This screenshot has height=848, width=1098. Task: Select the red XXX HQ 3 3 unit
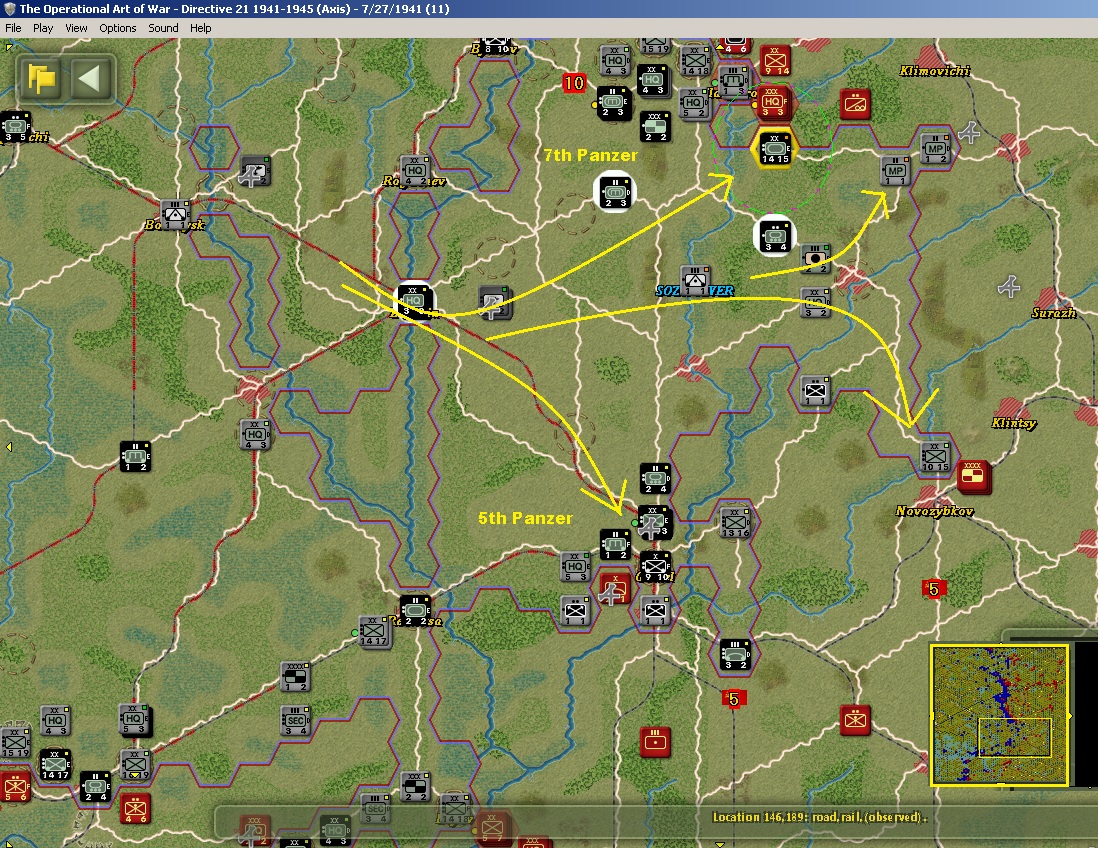[x=772, y=102]
